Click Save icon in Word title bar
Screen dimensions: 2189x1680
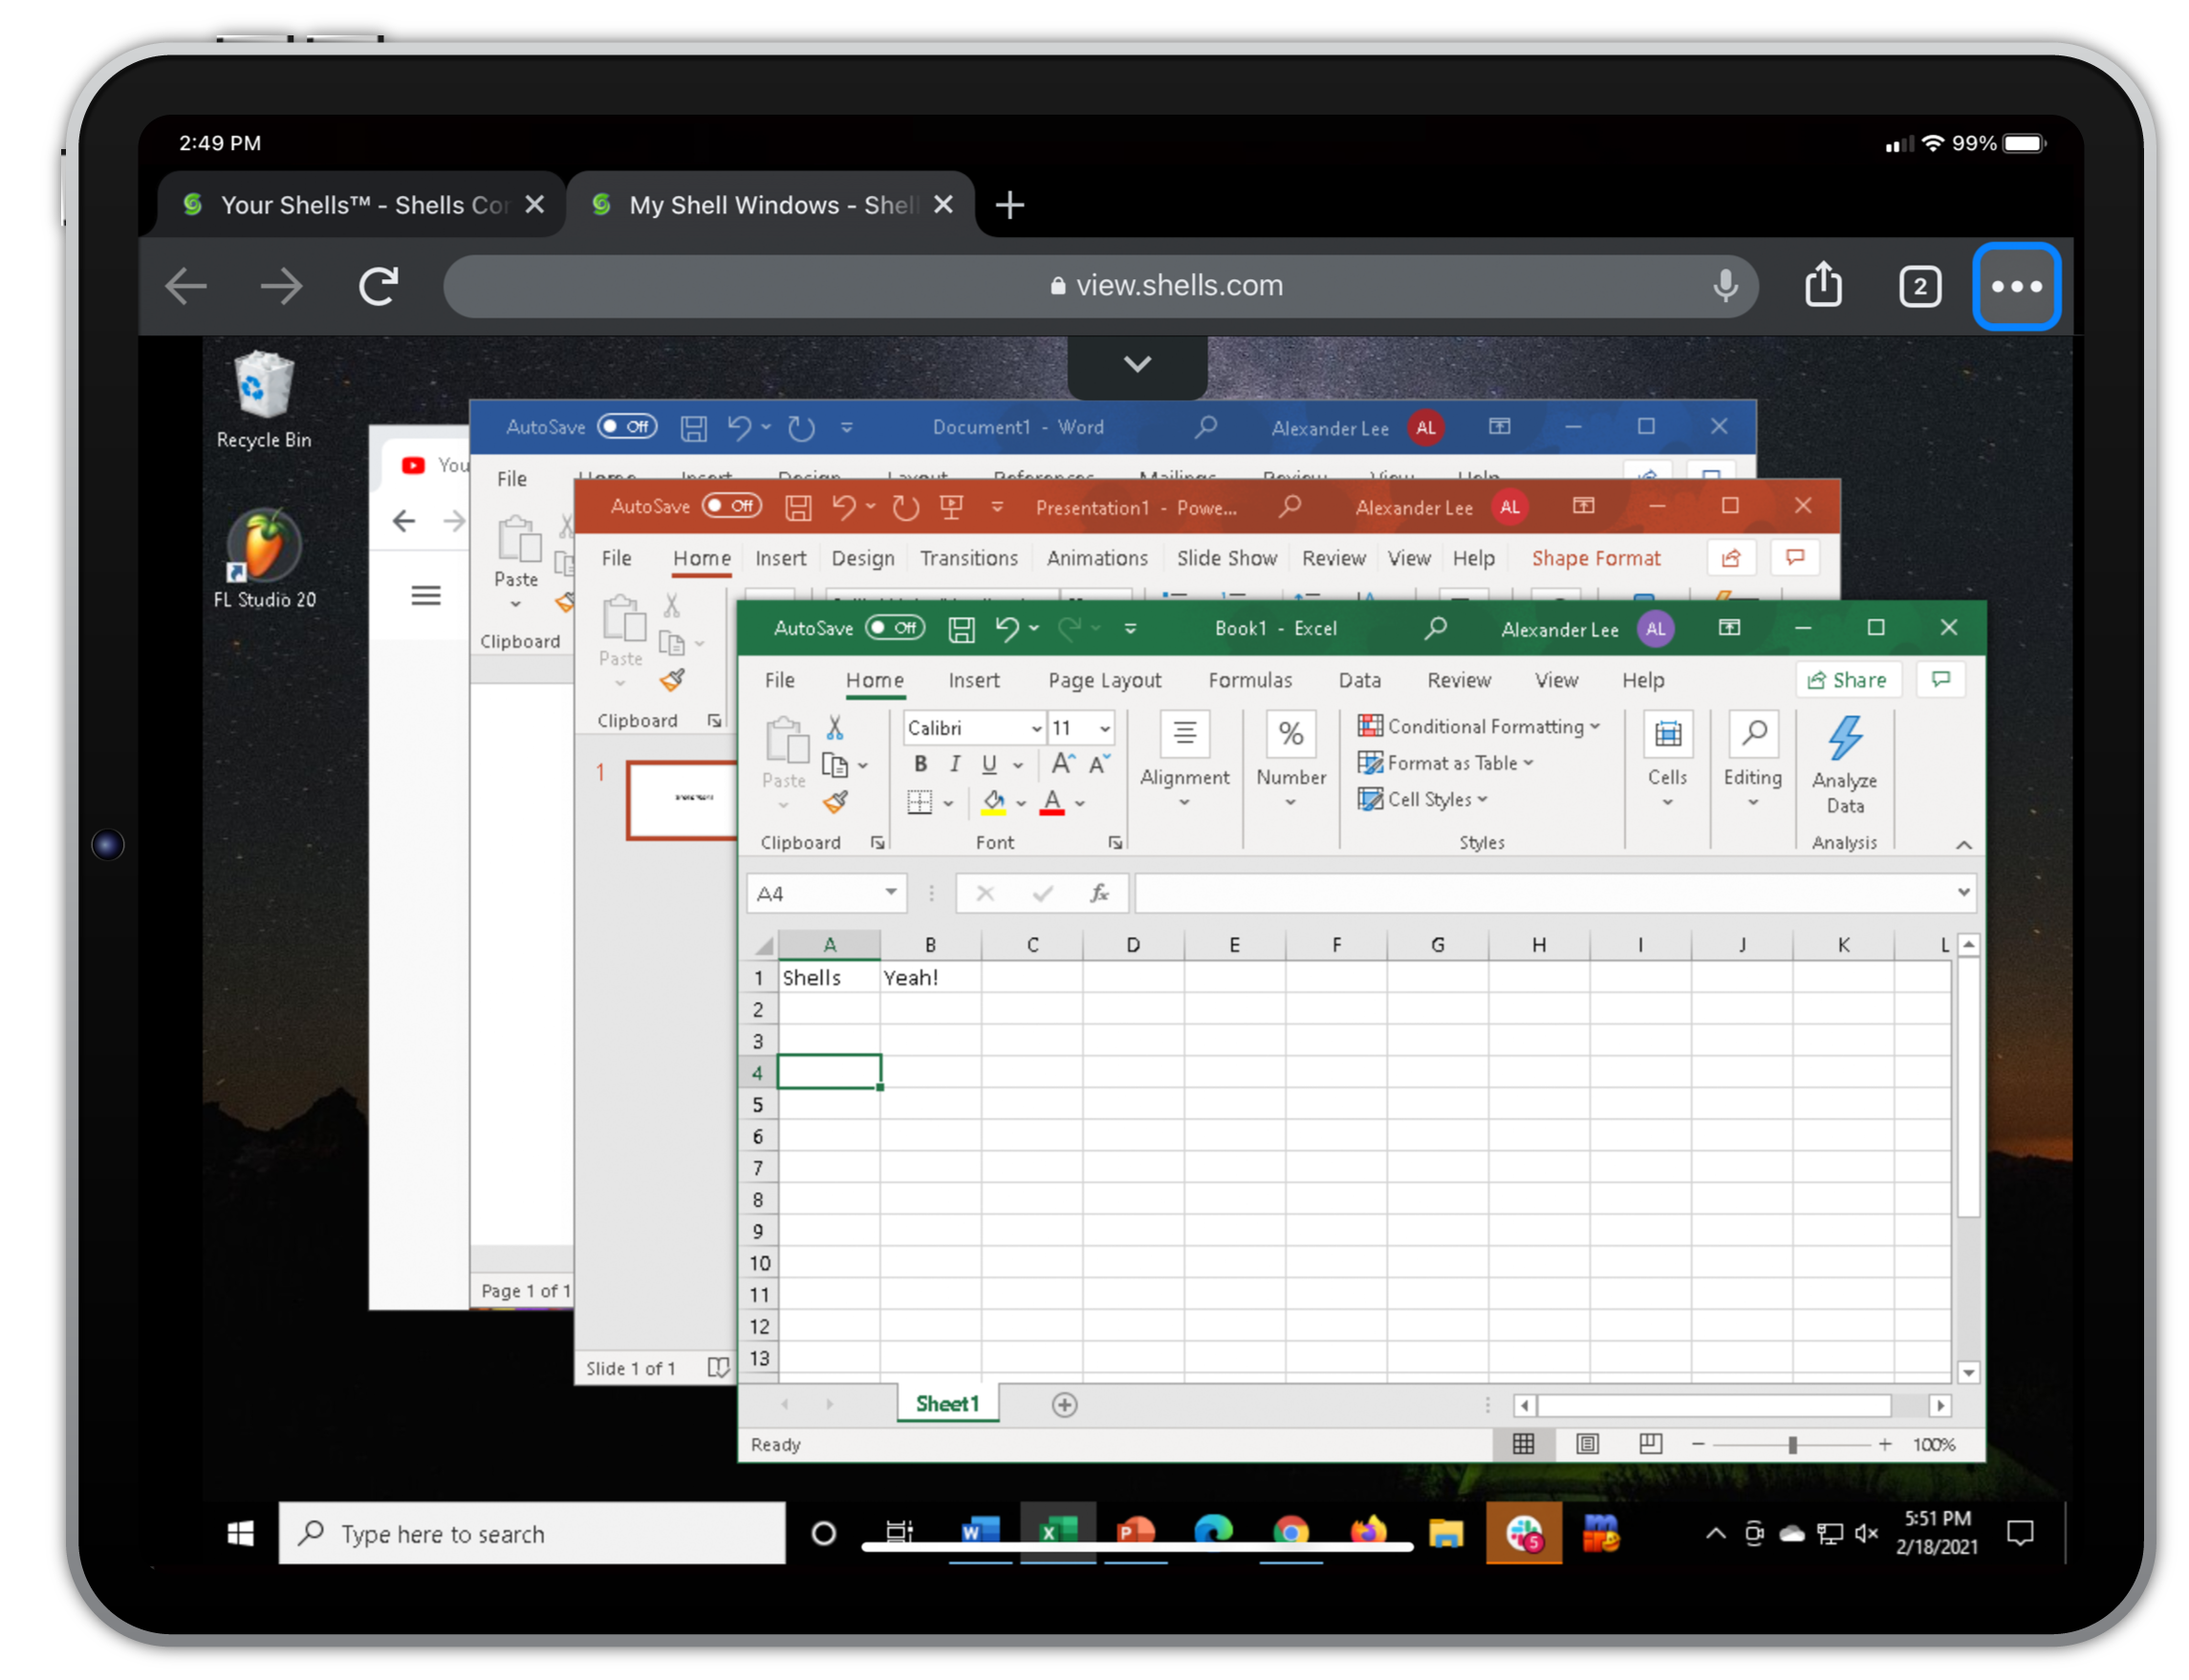pos(693,428)
